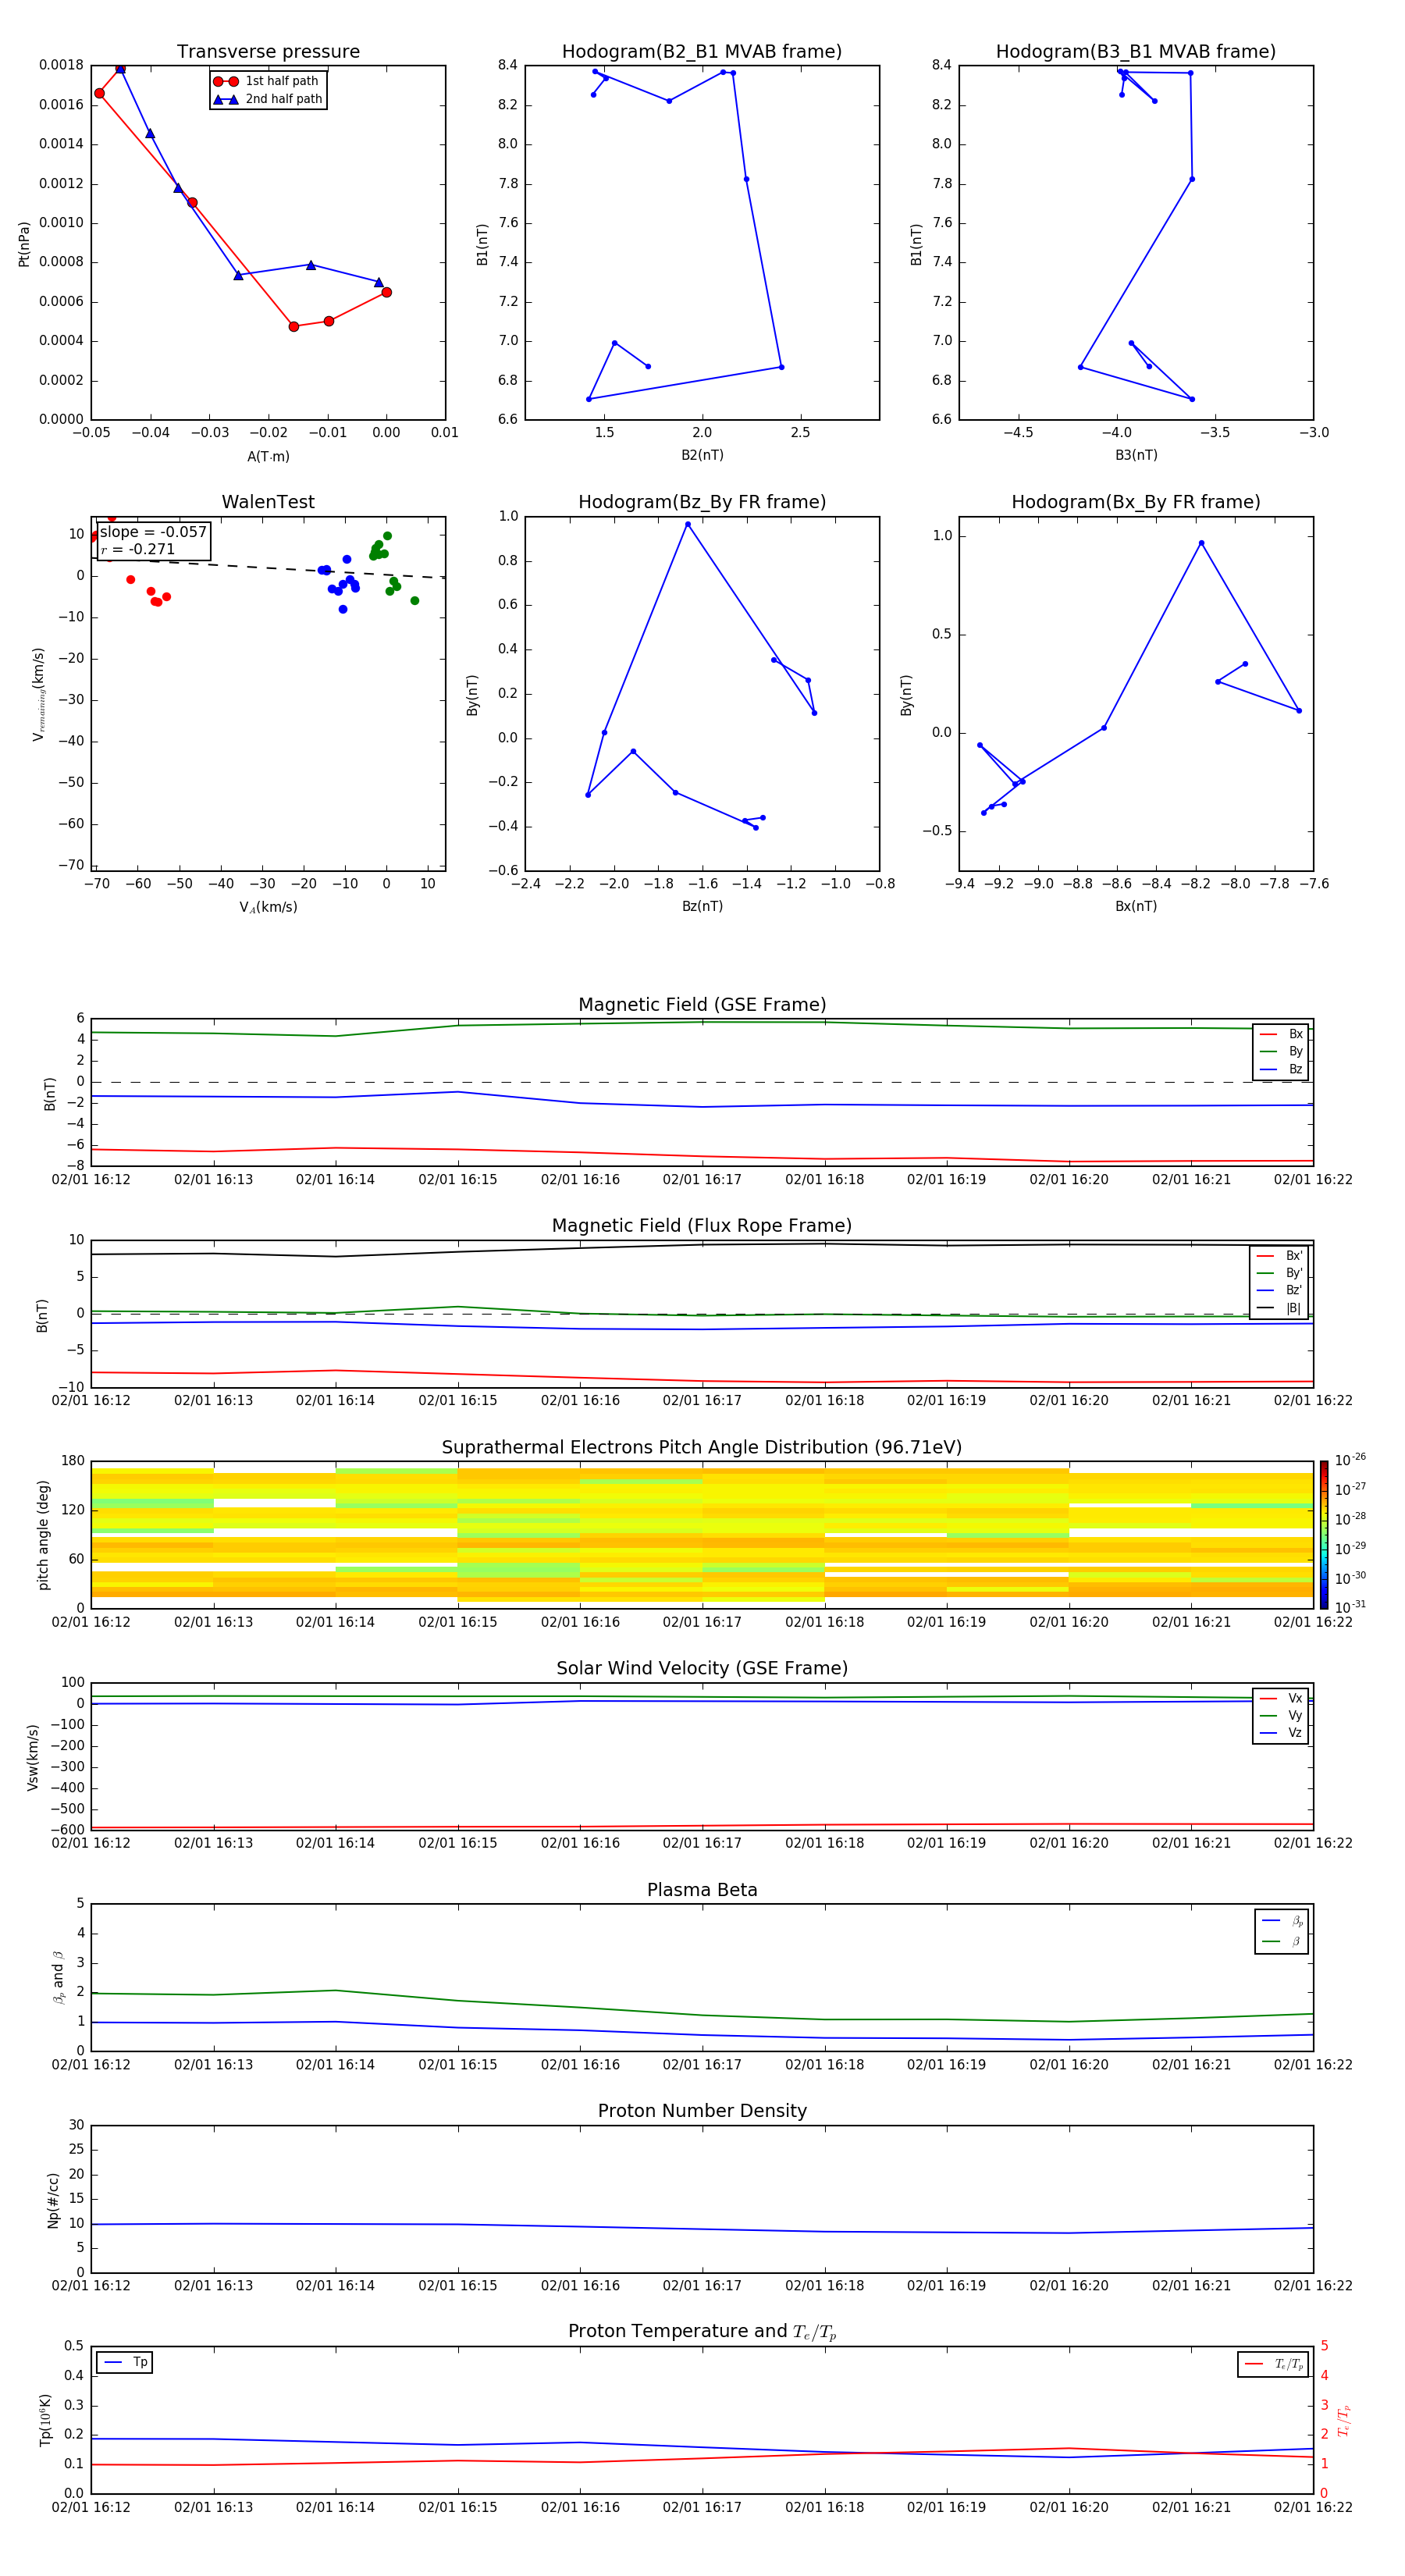1405x2576 pixels.
Task: Click the Vx entry in velocity legend
Action: coord(1281,1698)
